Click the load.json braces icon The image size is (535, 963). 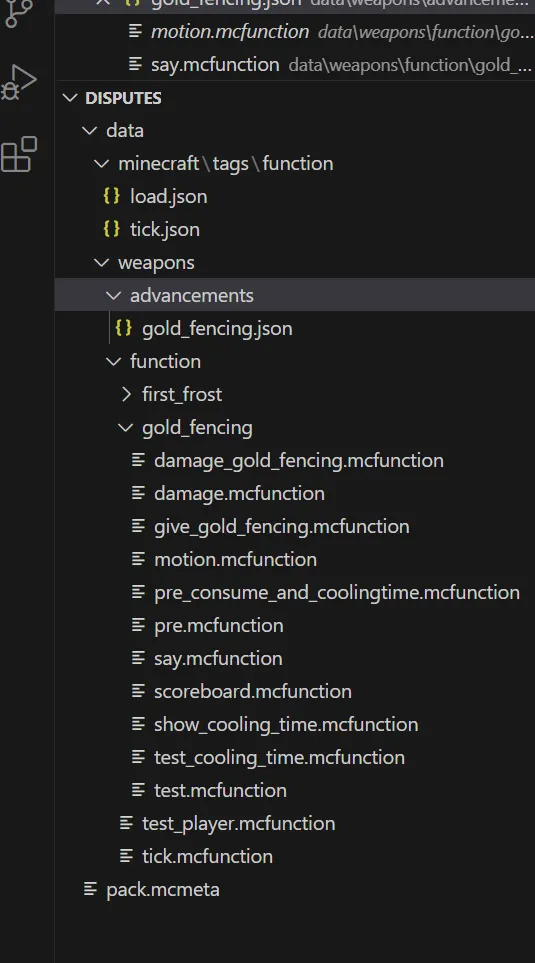pos(112,196)
